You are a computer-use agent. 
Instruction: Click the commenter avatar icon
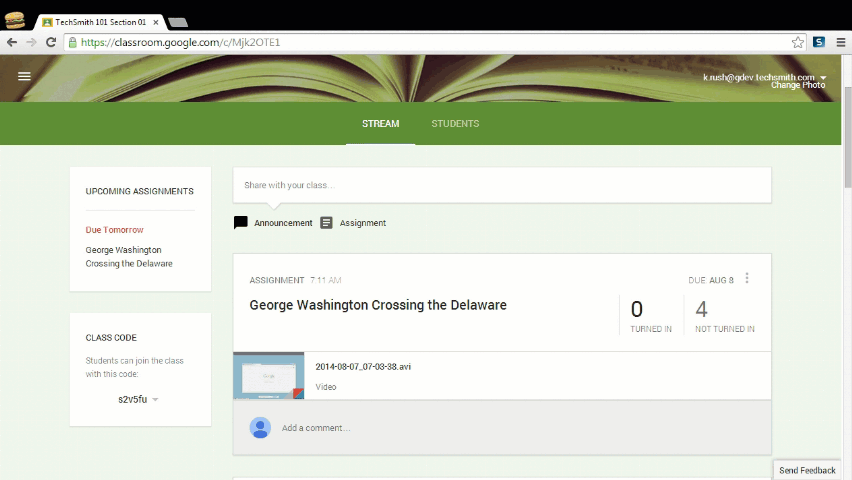coord(260,428)
